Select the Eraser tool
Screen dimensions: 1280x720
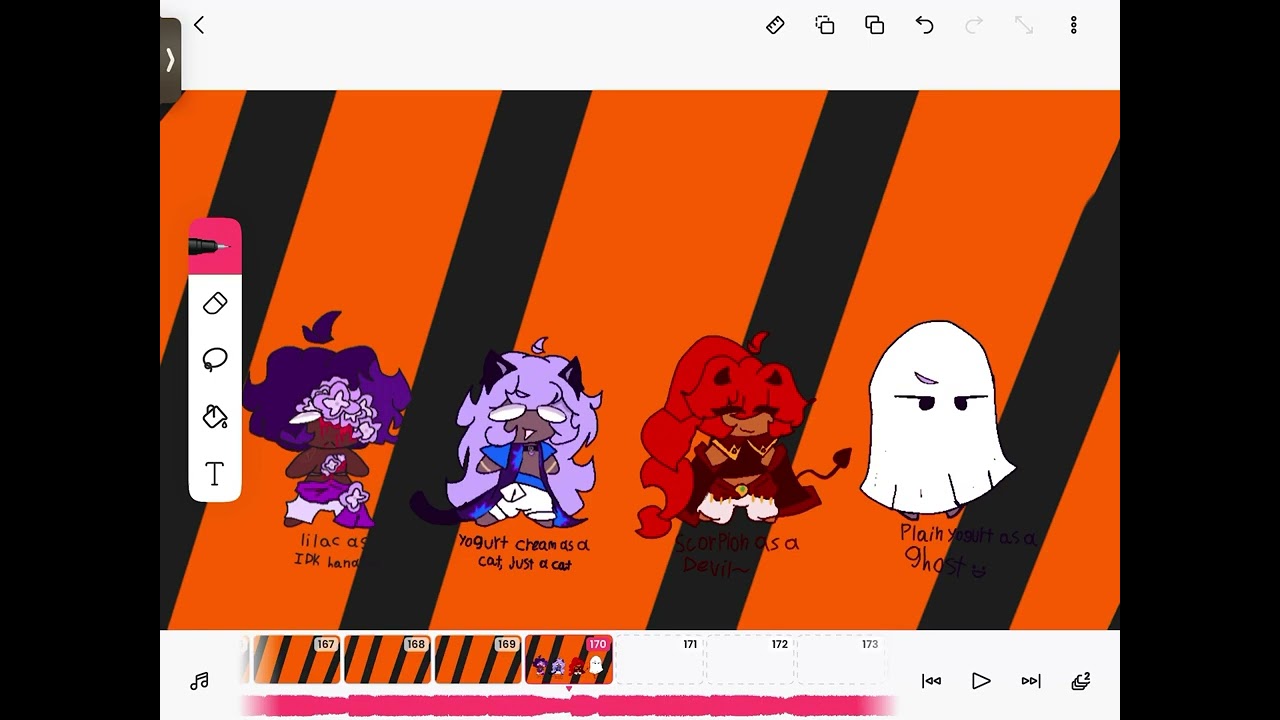[x=215, y=303]
